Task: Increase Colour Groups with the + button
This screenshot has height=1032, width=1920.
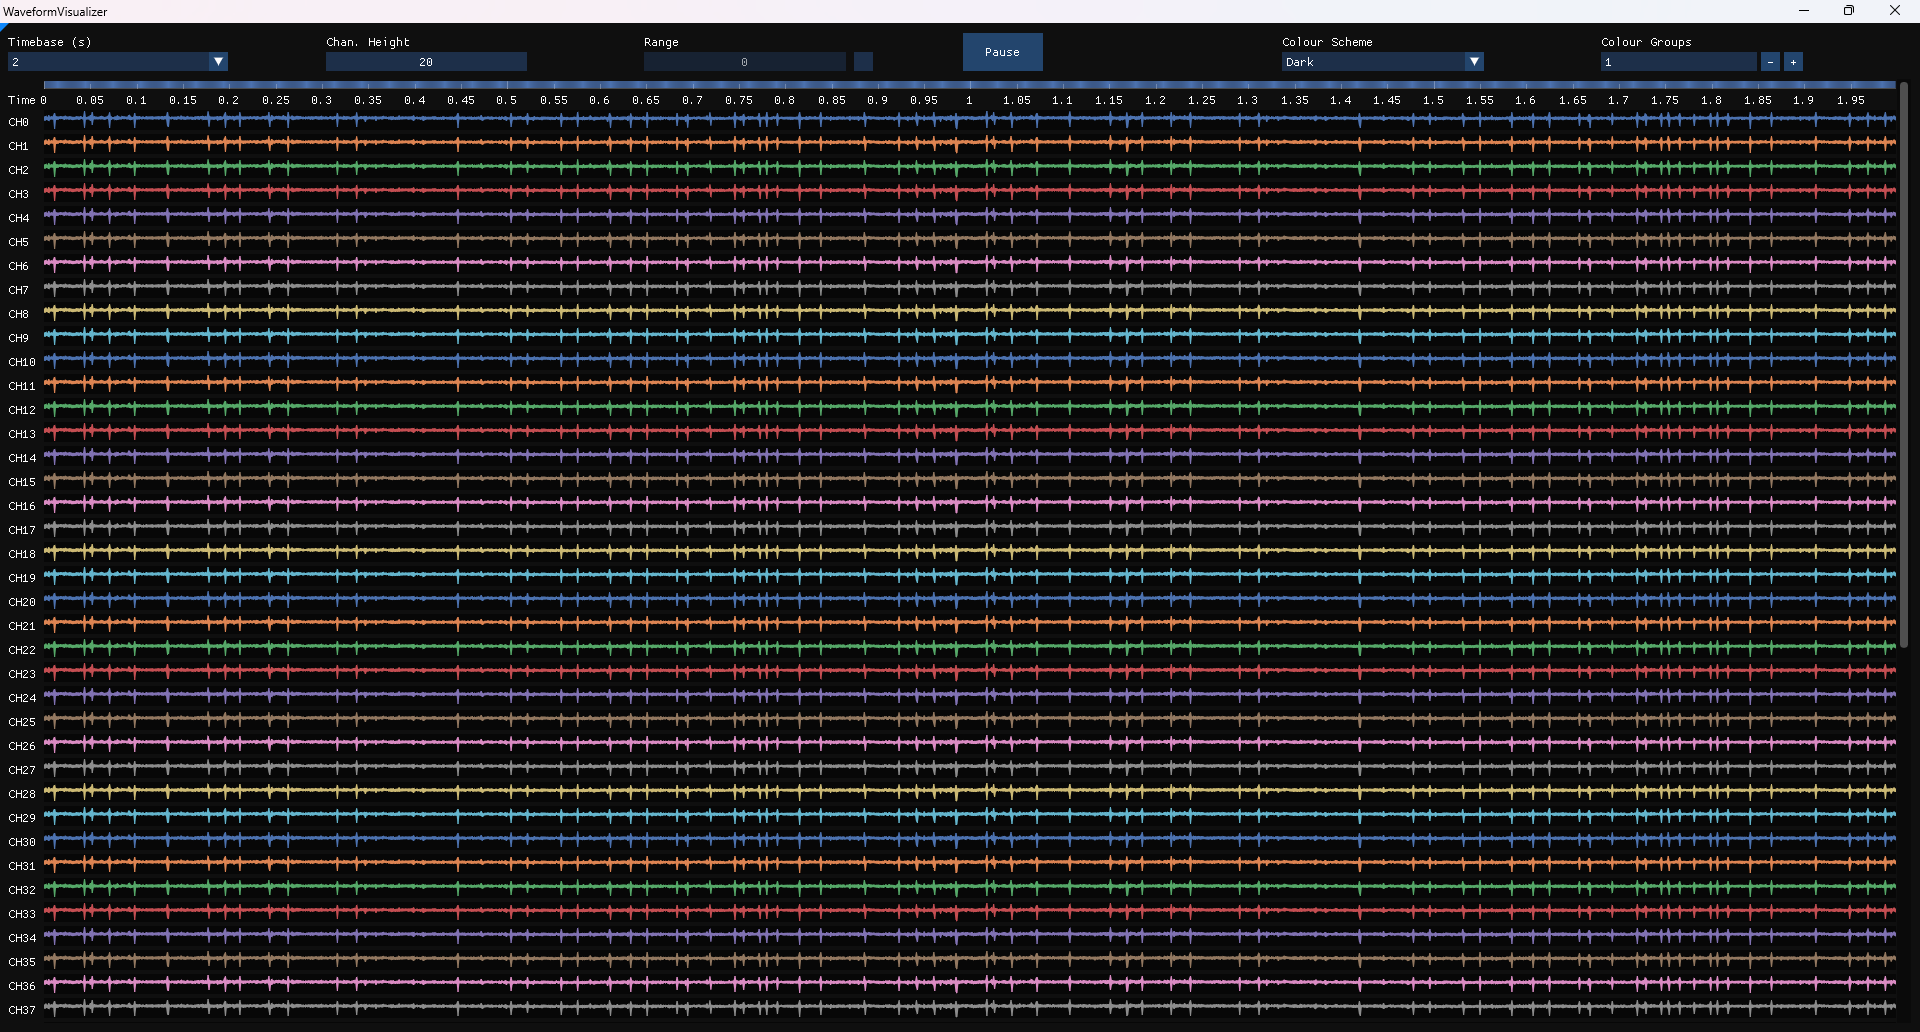Action: tap(1794, 61)
